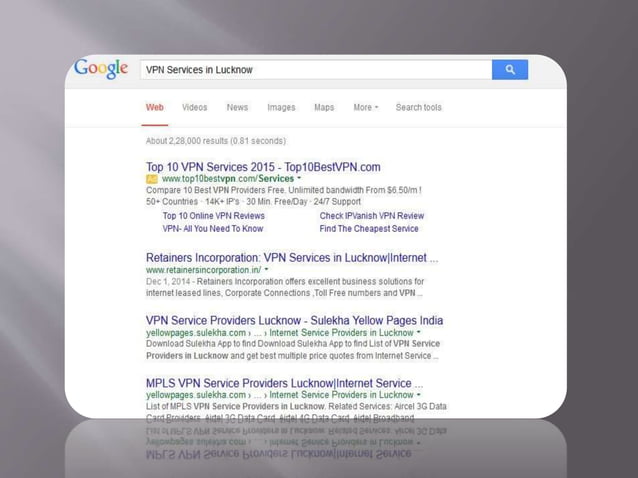Open dropdown arrow beside top10bestvpn.com URL

(299, 178)
